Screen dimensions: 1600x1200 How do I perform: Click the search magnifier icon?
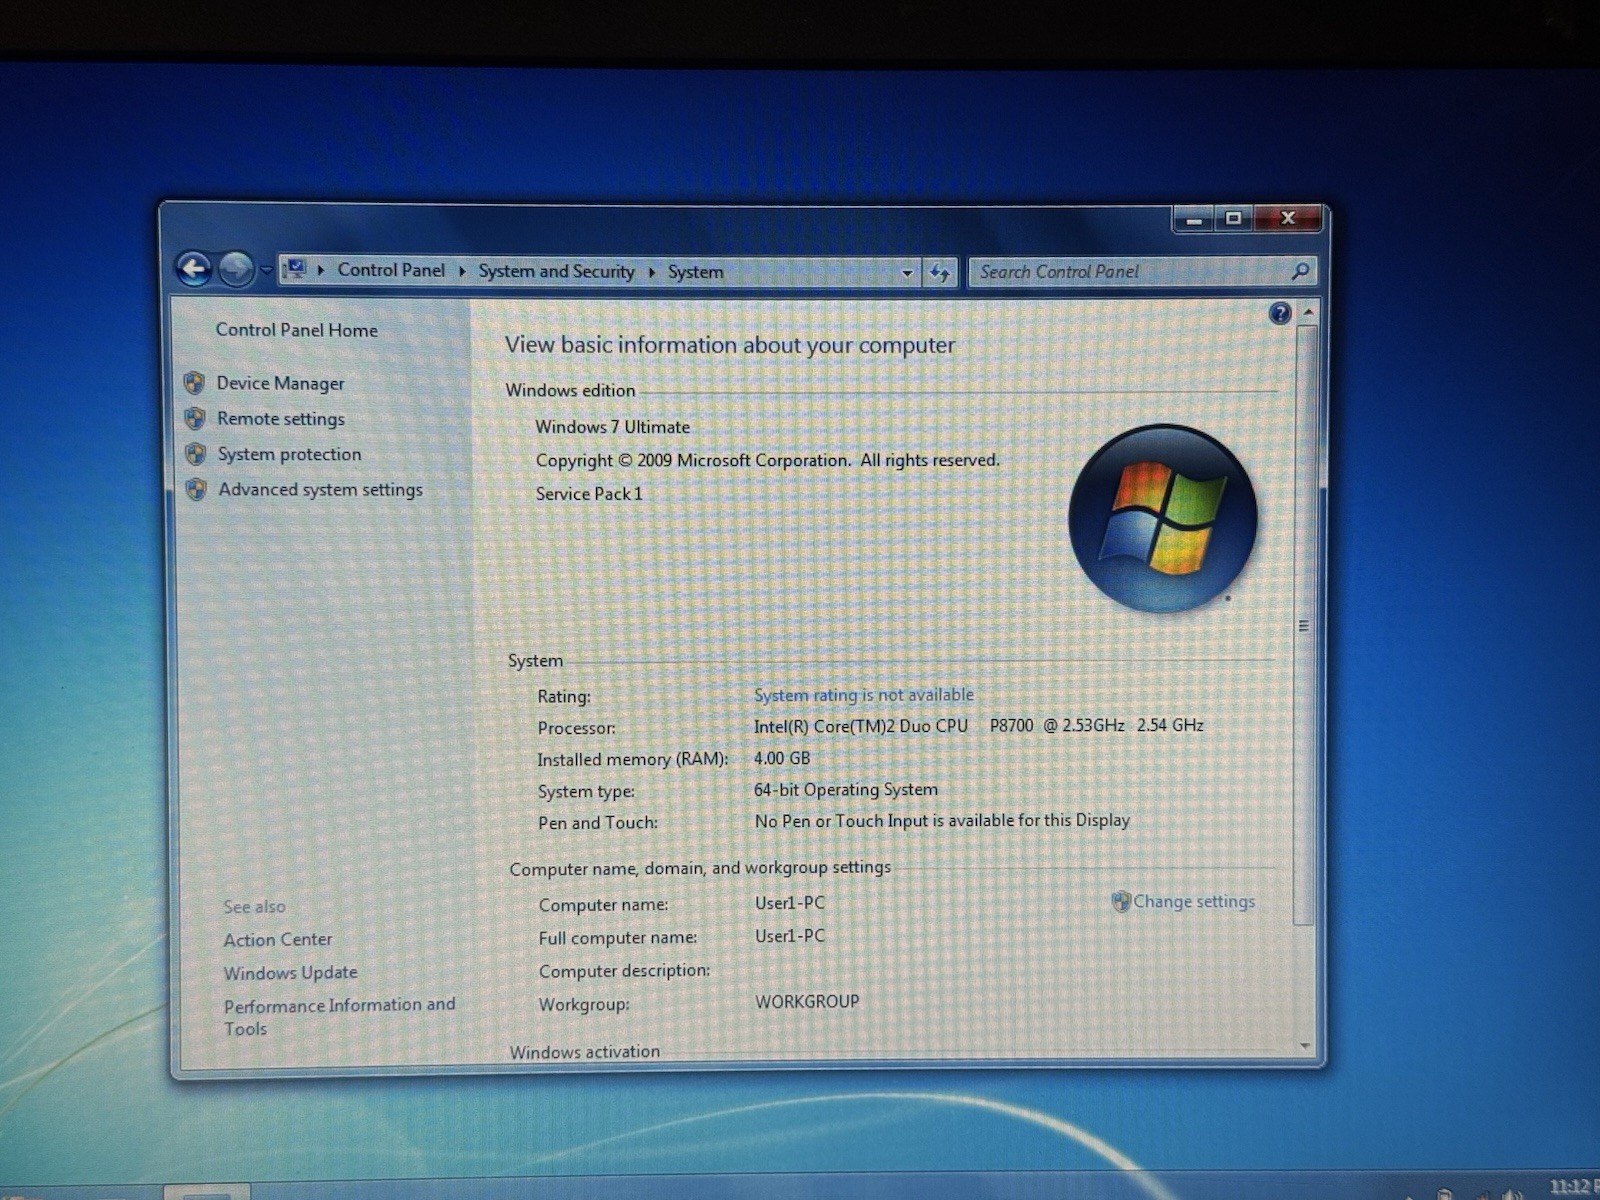(1300, 271)
